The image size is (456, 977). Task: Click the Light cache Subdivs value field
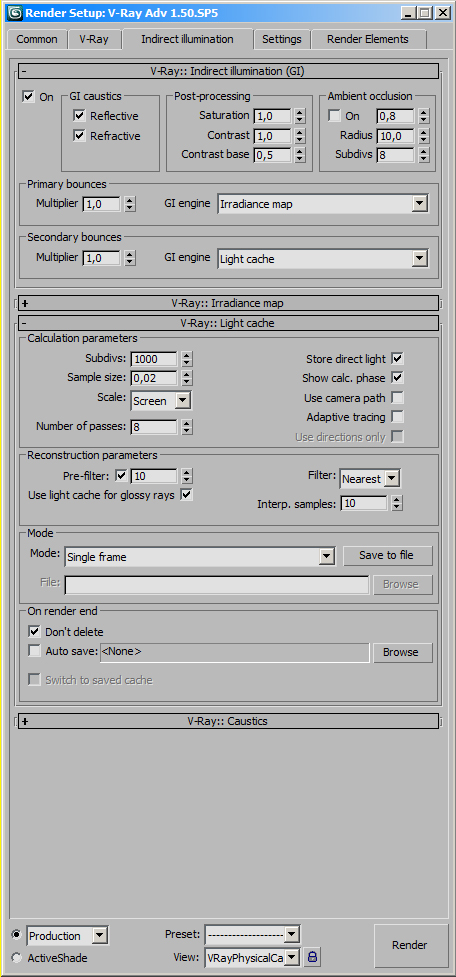pos(154,358)
